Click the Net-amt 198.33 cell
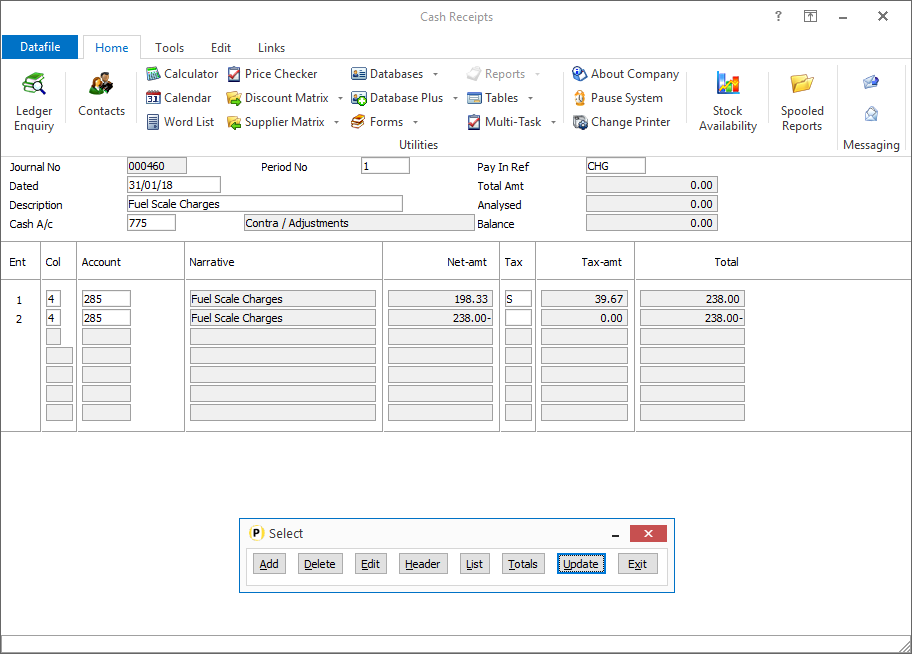Viewport: 912px width, 654px height. (x=440, y=299)
